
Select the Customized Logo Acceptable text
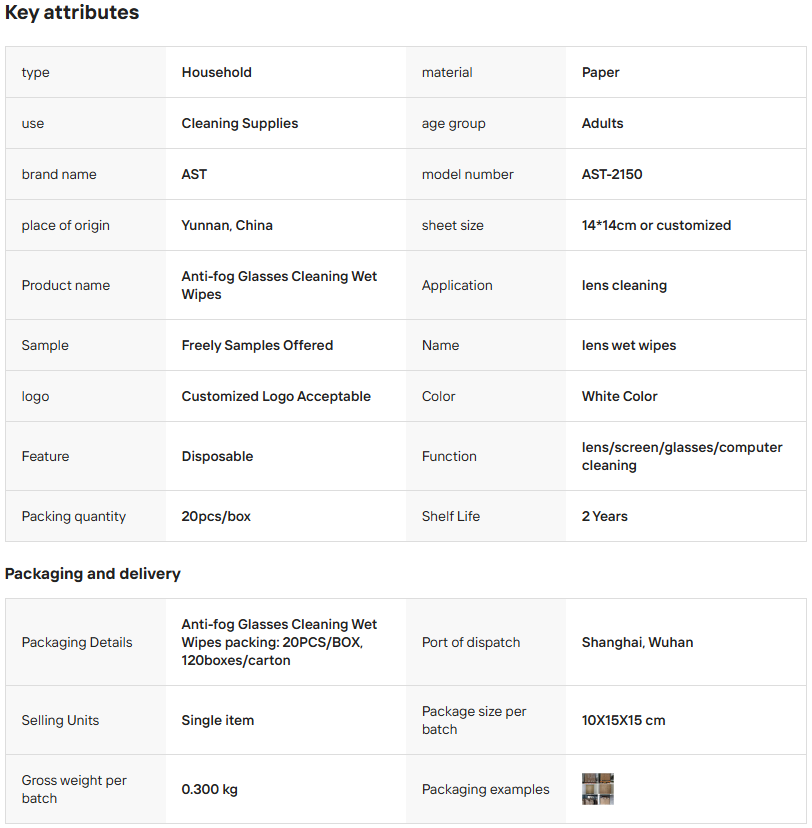pyautogui.click(x=276, y=396)
